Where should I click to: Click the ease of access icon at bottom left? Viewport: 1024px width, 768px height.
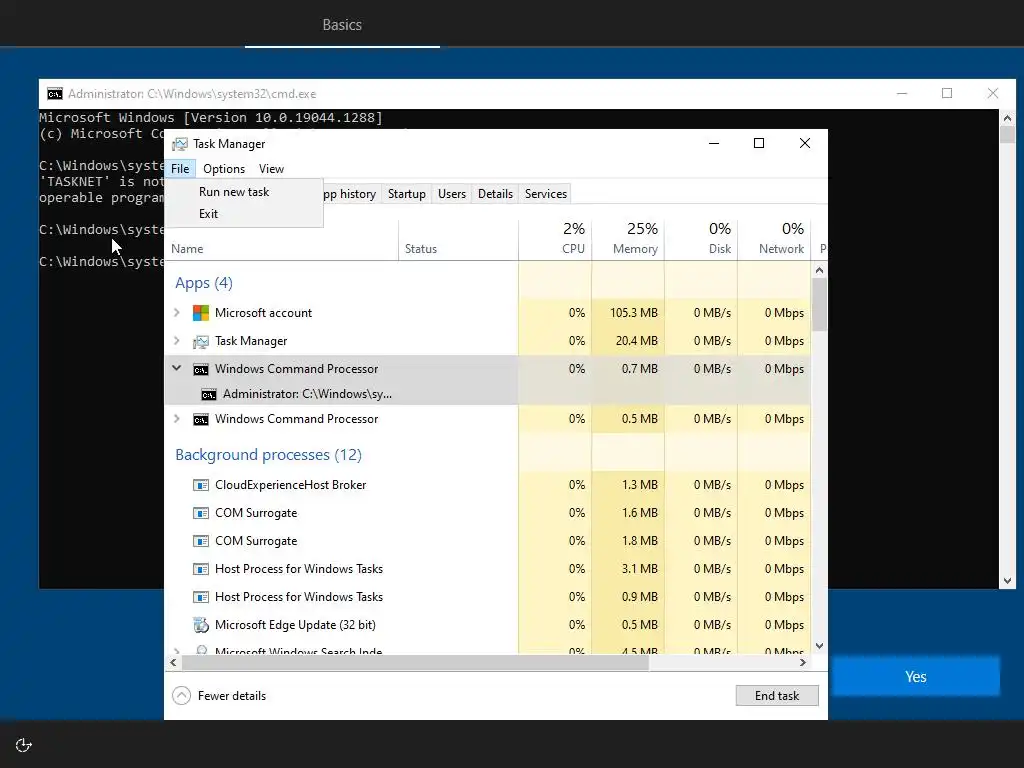[24, 745]
